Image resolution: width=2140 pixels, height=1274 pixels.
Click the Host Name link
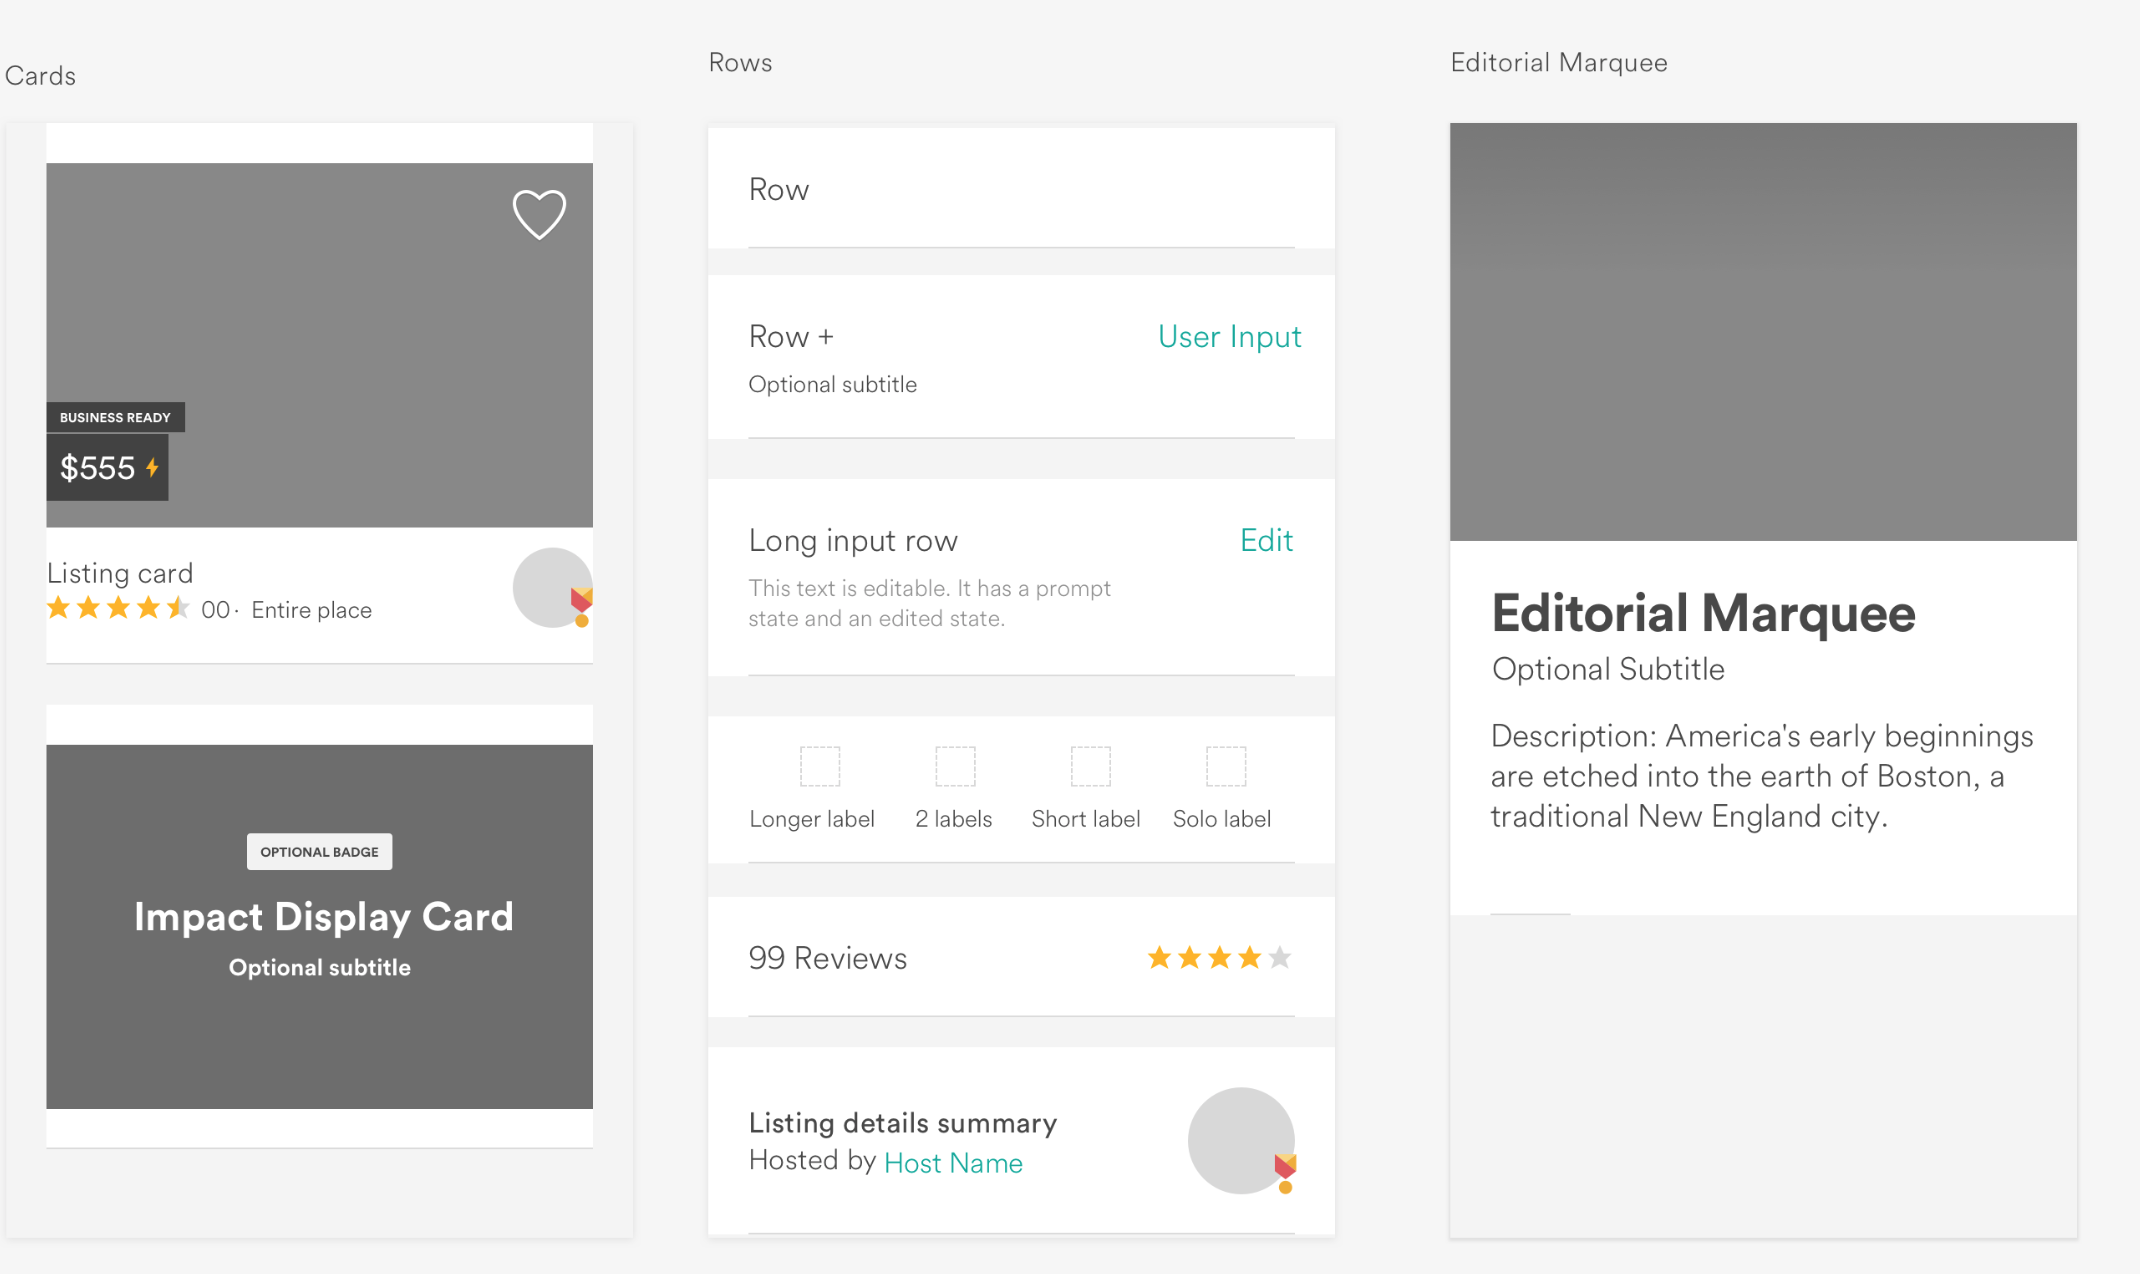953,1163
